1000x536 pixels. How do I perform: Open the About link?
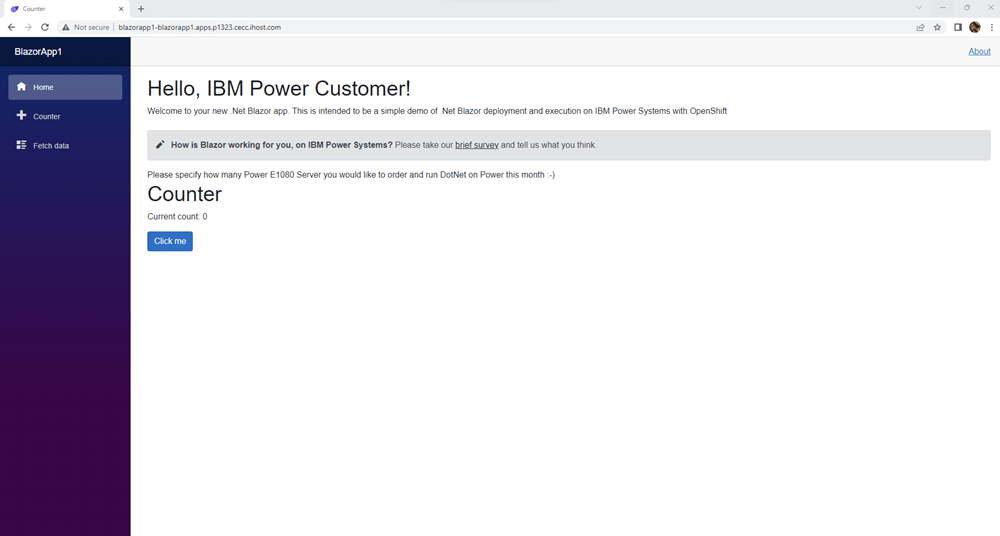coord(979,52)
